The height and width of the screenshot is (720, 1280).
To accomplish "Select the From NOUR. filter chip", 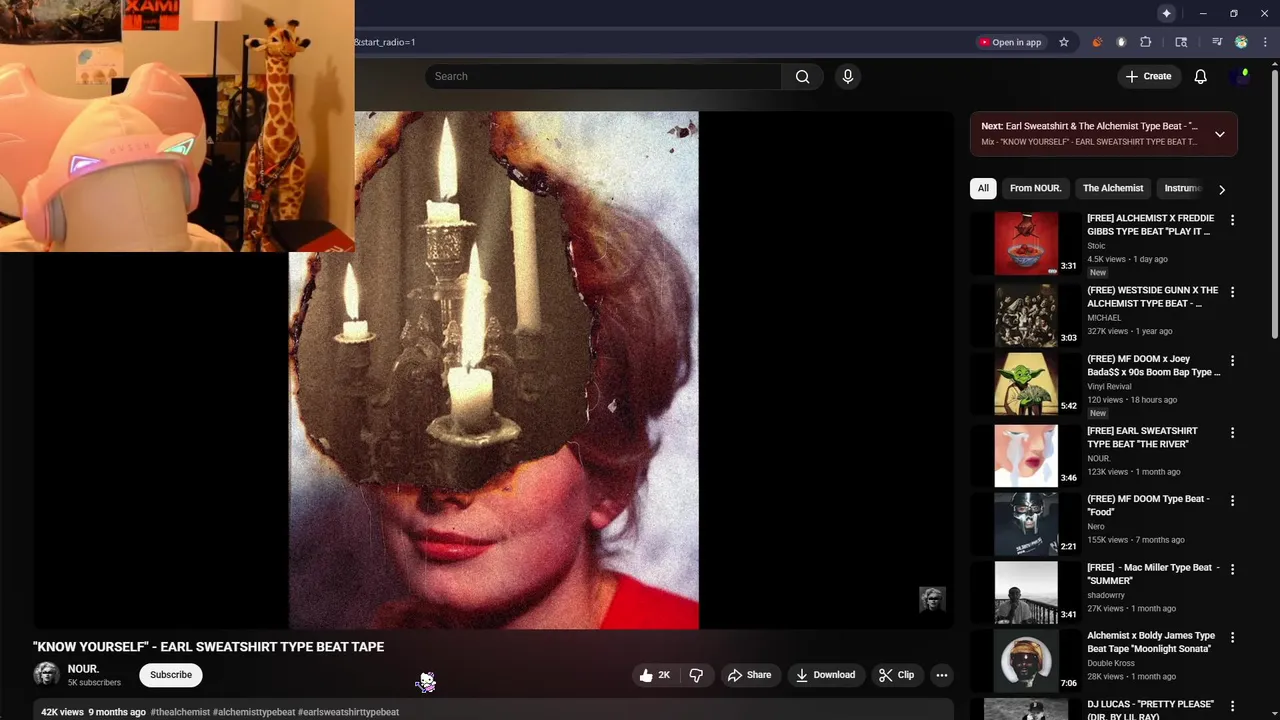I will [1035, 188].
